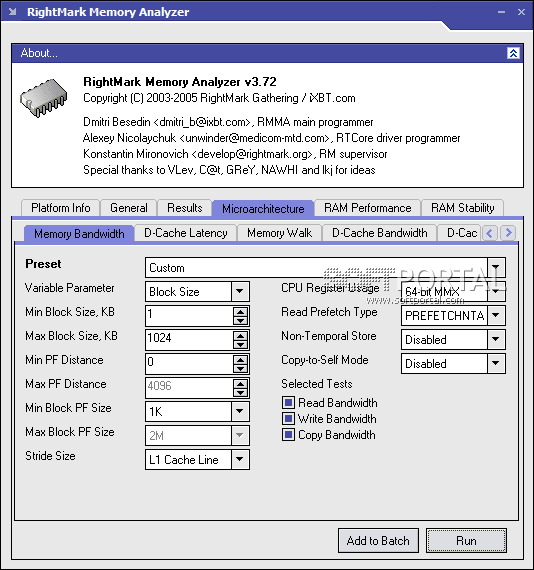
Task: Open the Stride Size dropdown
Action: (x=240, y=459)
